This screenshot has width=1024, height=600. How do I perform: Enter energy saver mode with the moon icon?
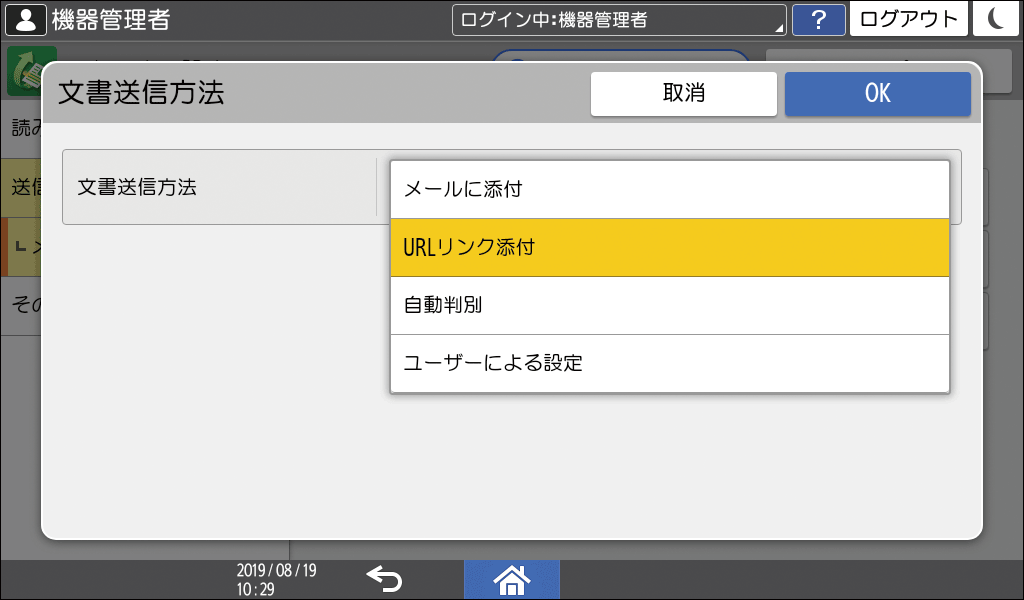(x=996, y=18)
